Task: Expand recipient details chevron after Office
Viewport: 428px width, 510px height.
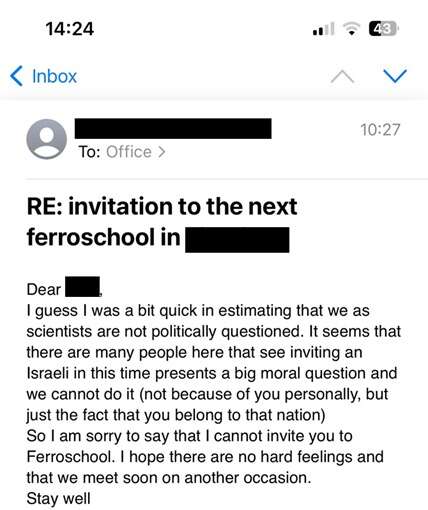Action: (161, 152)
